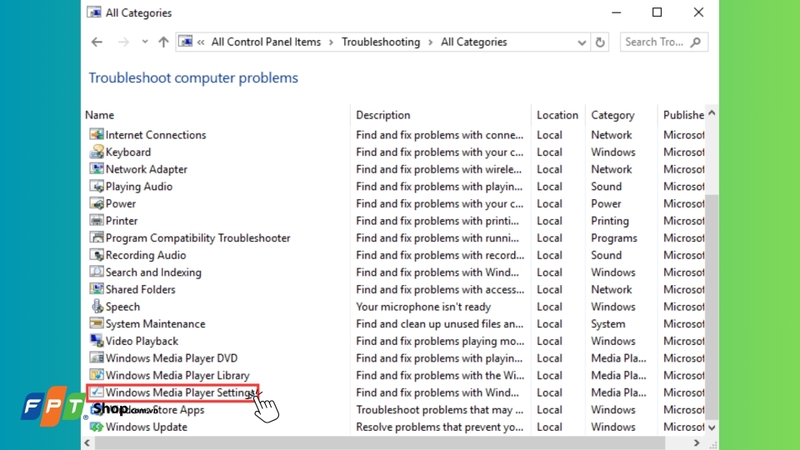Click the Windows Update icon

[96, 427]
